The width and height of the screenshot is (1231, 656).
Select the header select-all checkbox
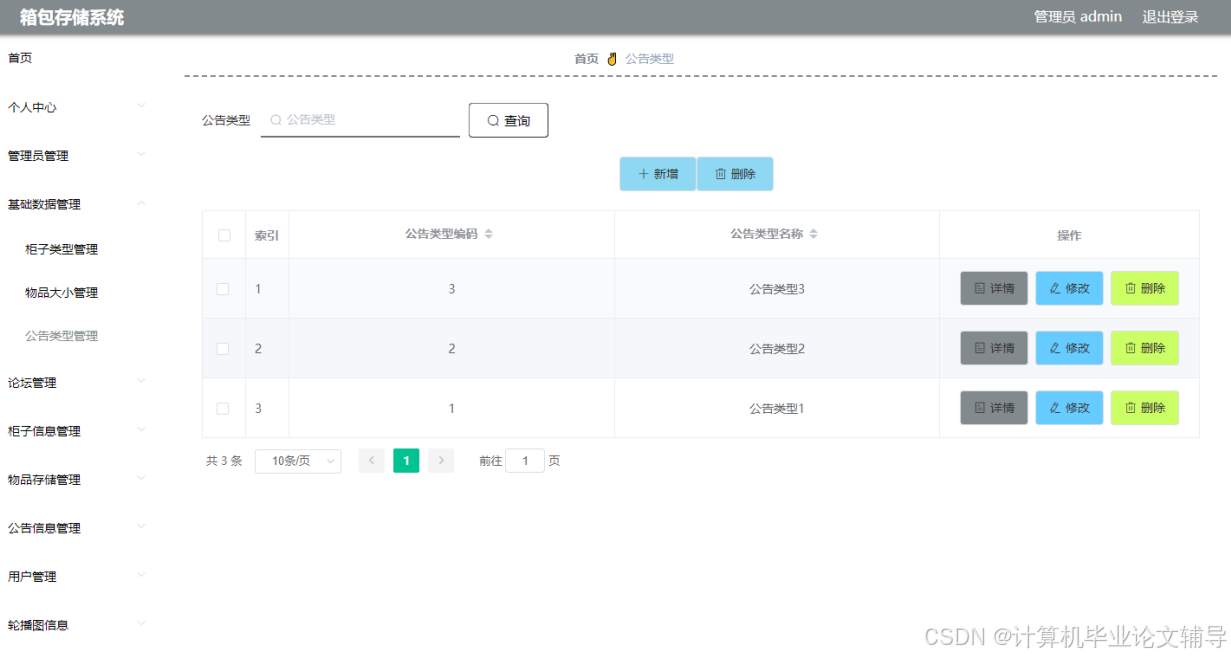pos(224,235)
